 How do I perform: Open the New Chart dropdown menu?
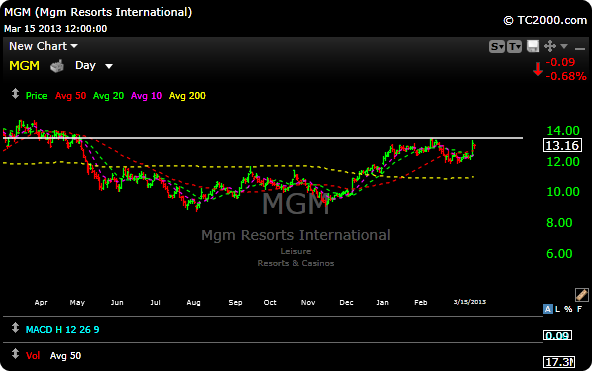[x=43, y=46]
